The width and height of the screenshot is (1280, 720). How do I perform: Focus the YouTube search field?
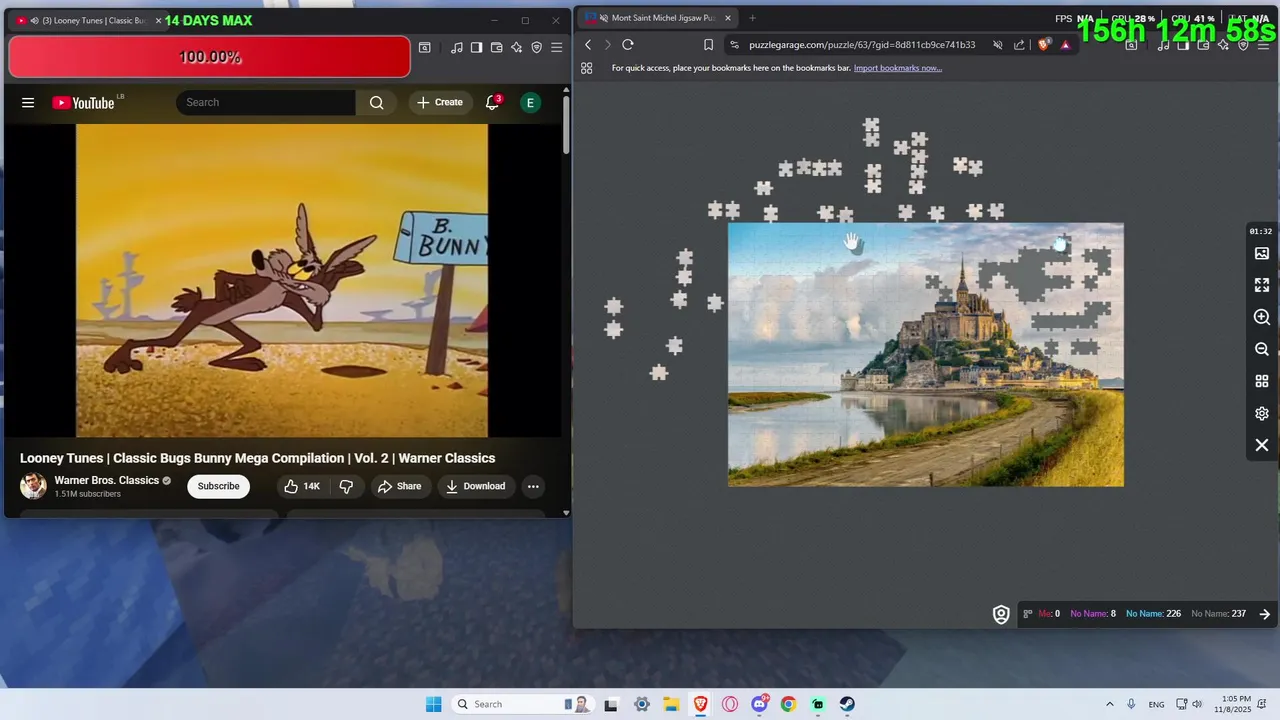(266, 102)
